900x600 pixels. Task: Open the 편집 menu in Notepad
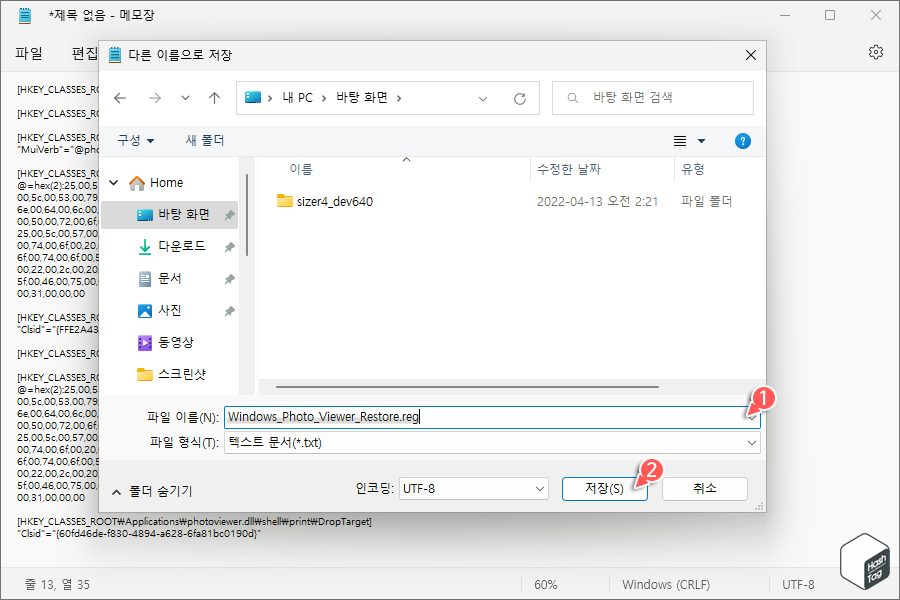85,52
